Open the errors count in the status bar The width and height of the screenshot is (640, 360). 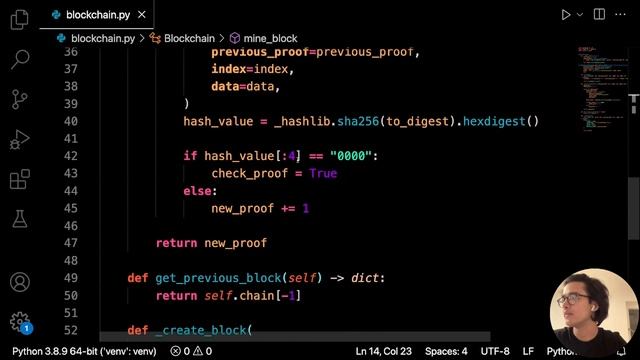click(180, 351)
